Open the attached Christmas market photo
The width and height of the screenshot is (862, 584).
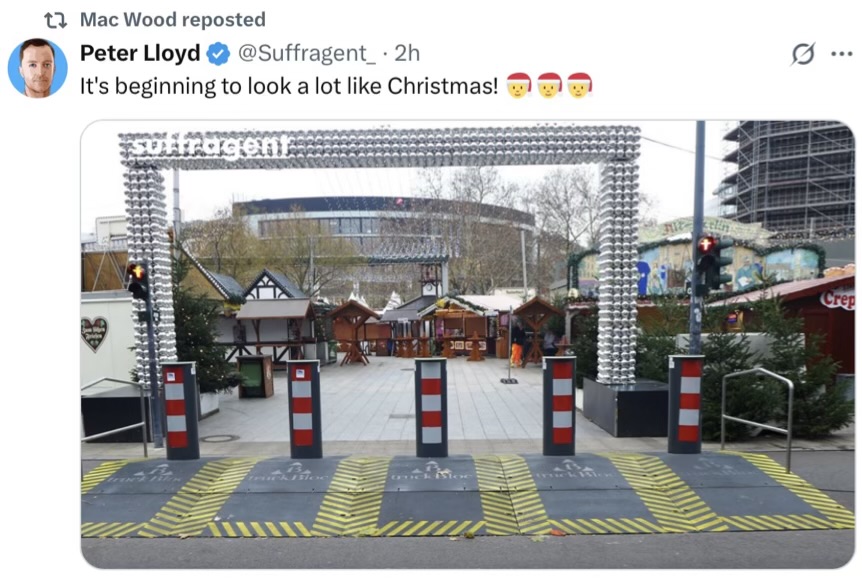coord(468,345)
